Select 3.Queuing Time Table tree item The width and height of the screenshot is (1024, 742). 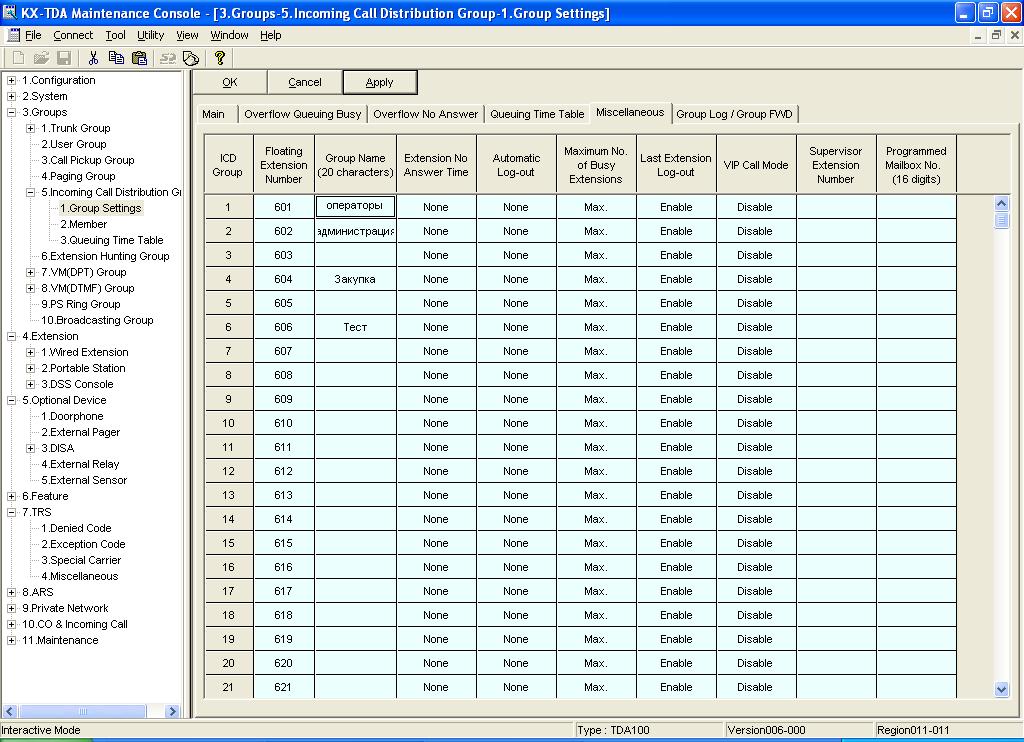tap(112, 240)
